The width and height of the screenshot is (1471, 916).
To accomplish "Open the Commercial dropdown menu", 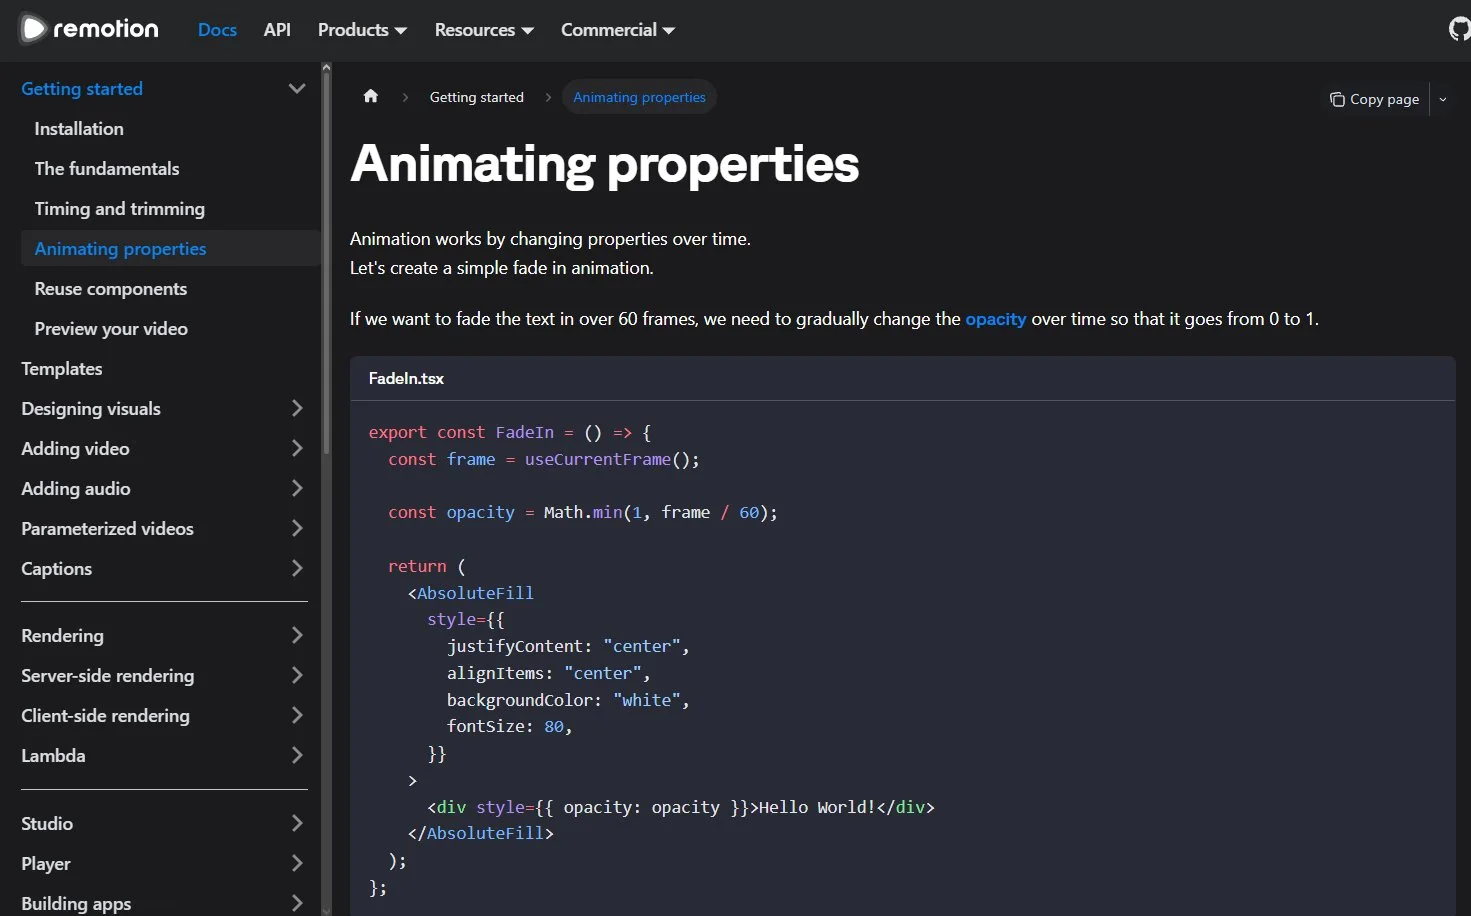I will click(618, 30).
